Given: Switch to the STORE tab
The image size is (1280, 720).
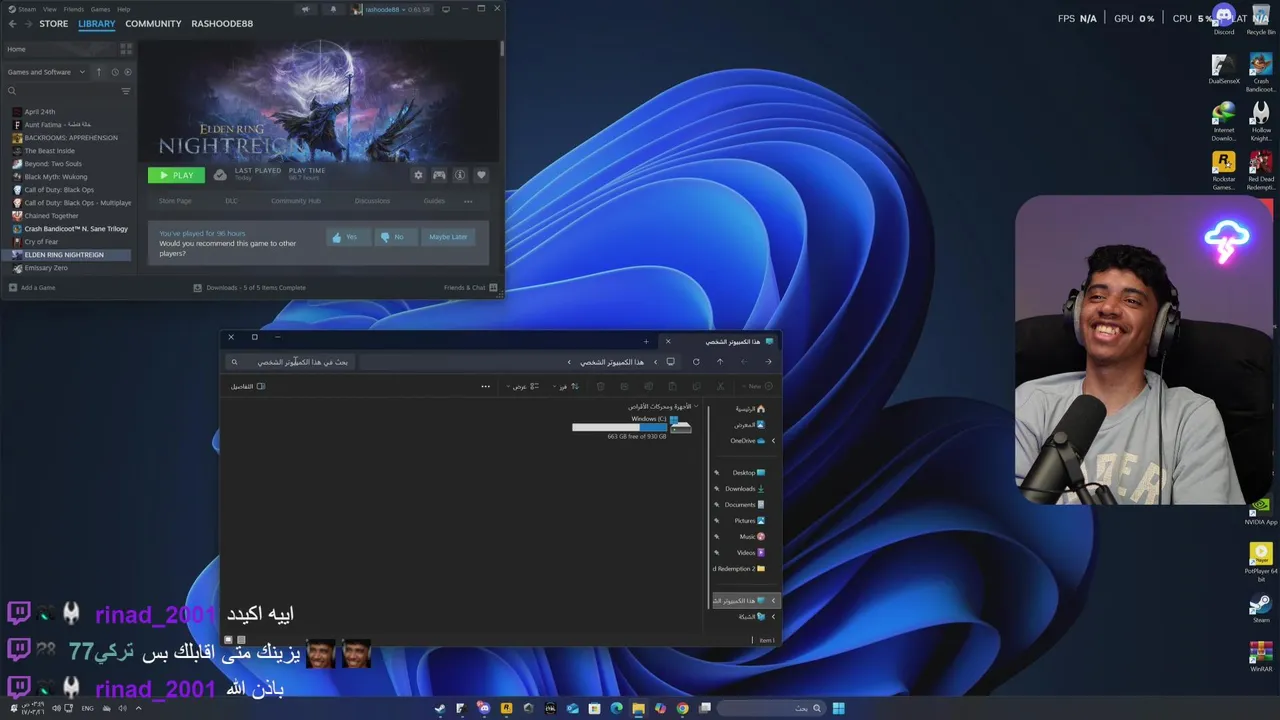Looking at the screenshot, I should (54, 24).
